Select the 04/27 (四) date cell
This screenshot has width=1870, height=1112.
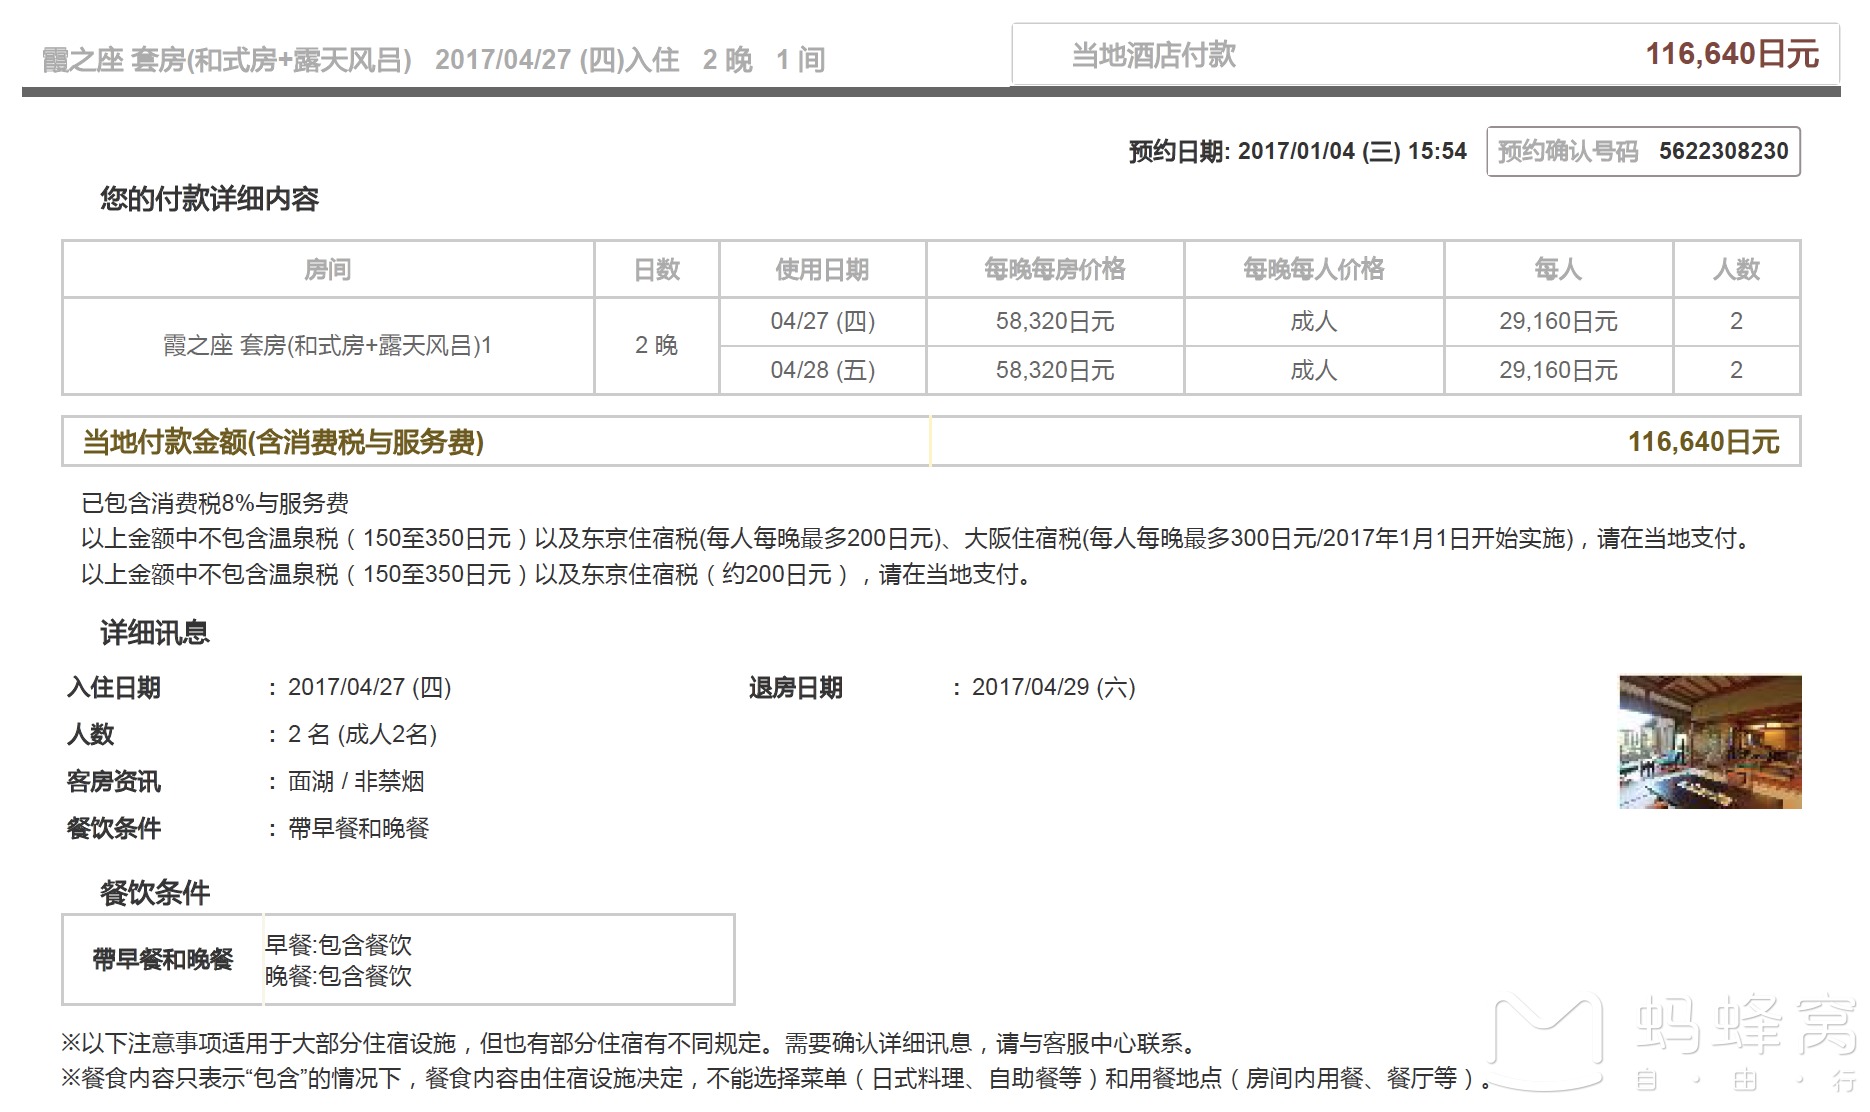tap(822, 321)
